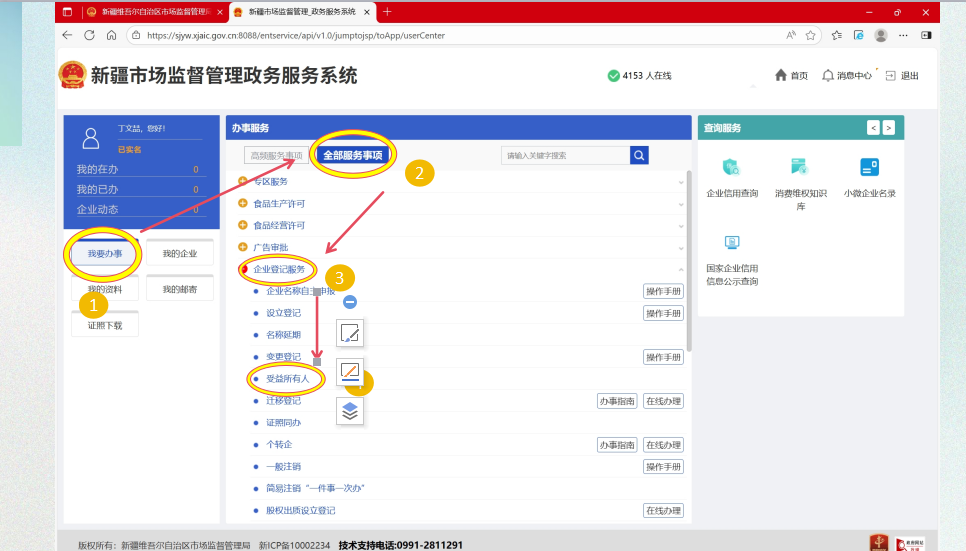This screenshot has height=551, width=966.
Task: Open 消费维权知识库 icon
Action: 800,168
